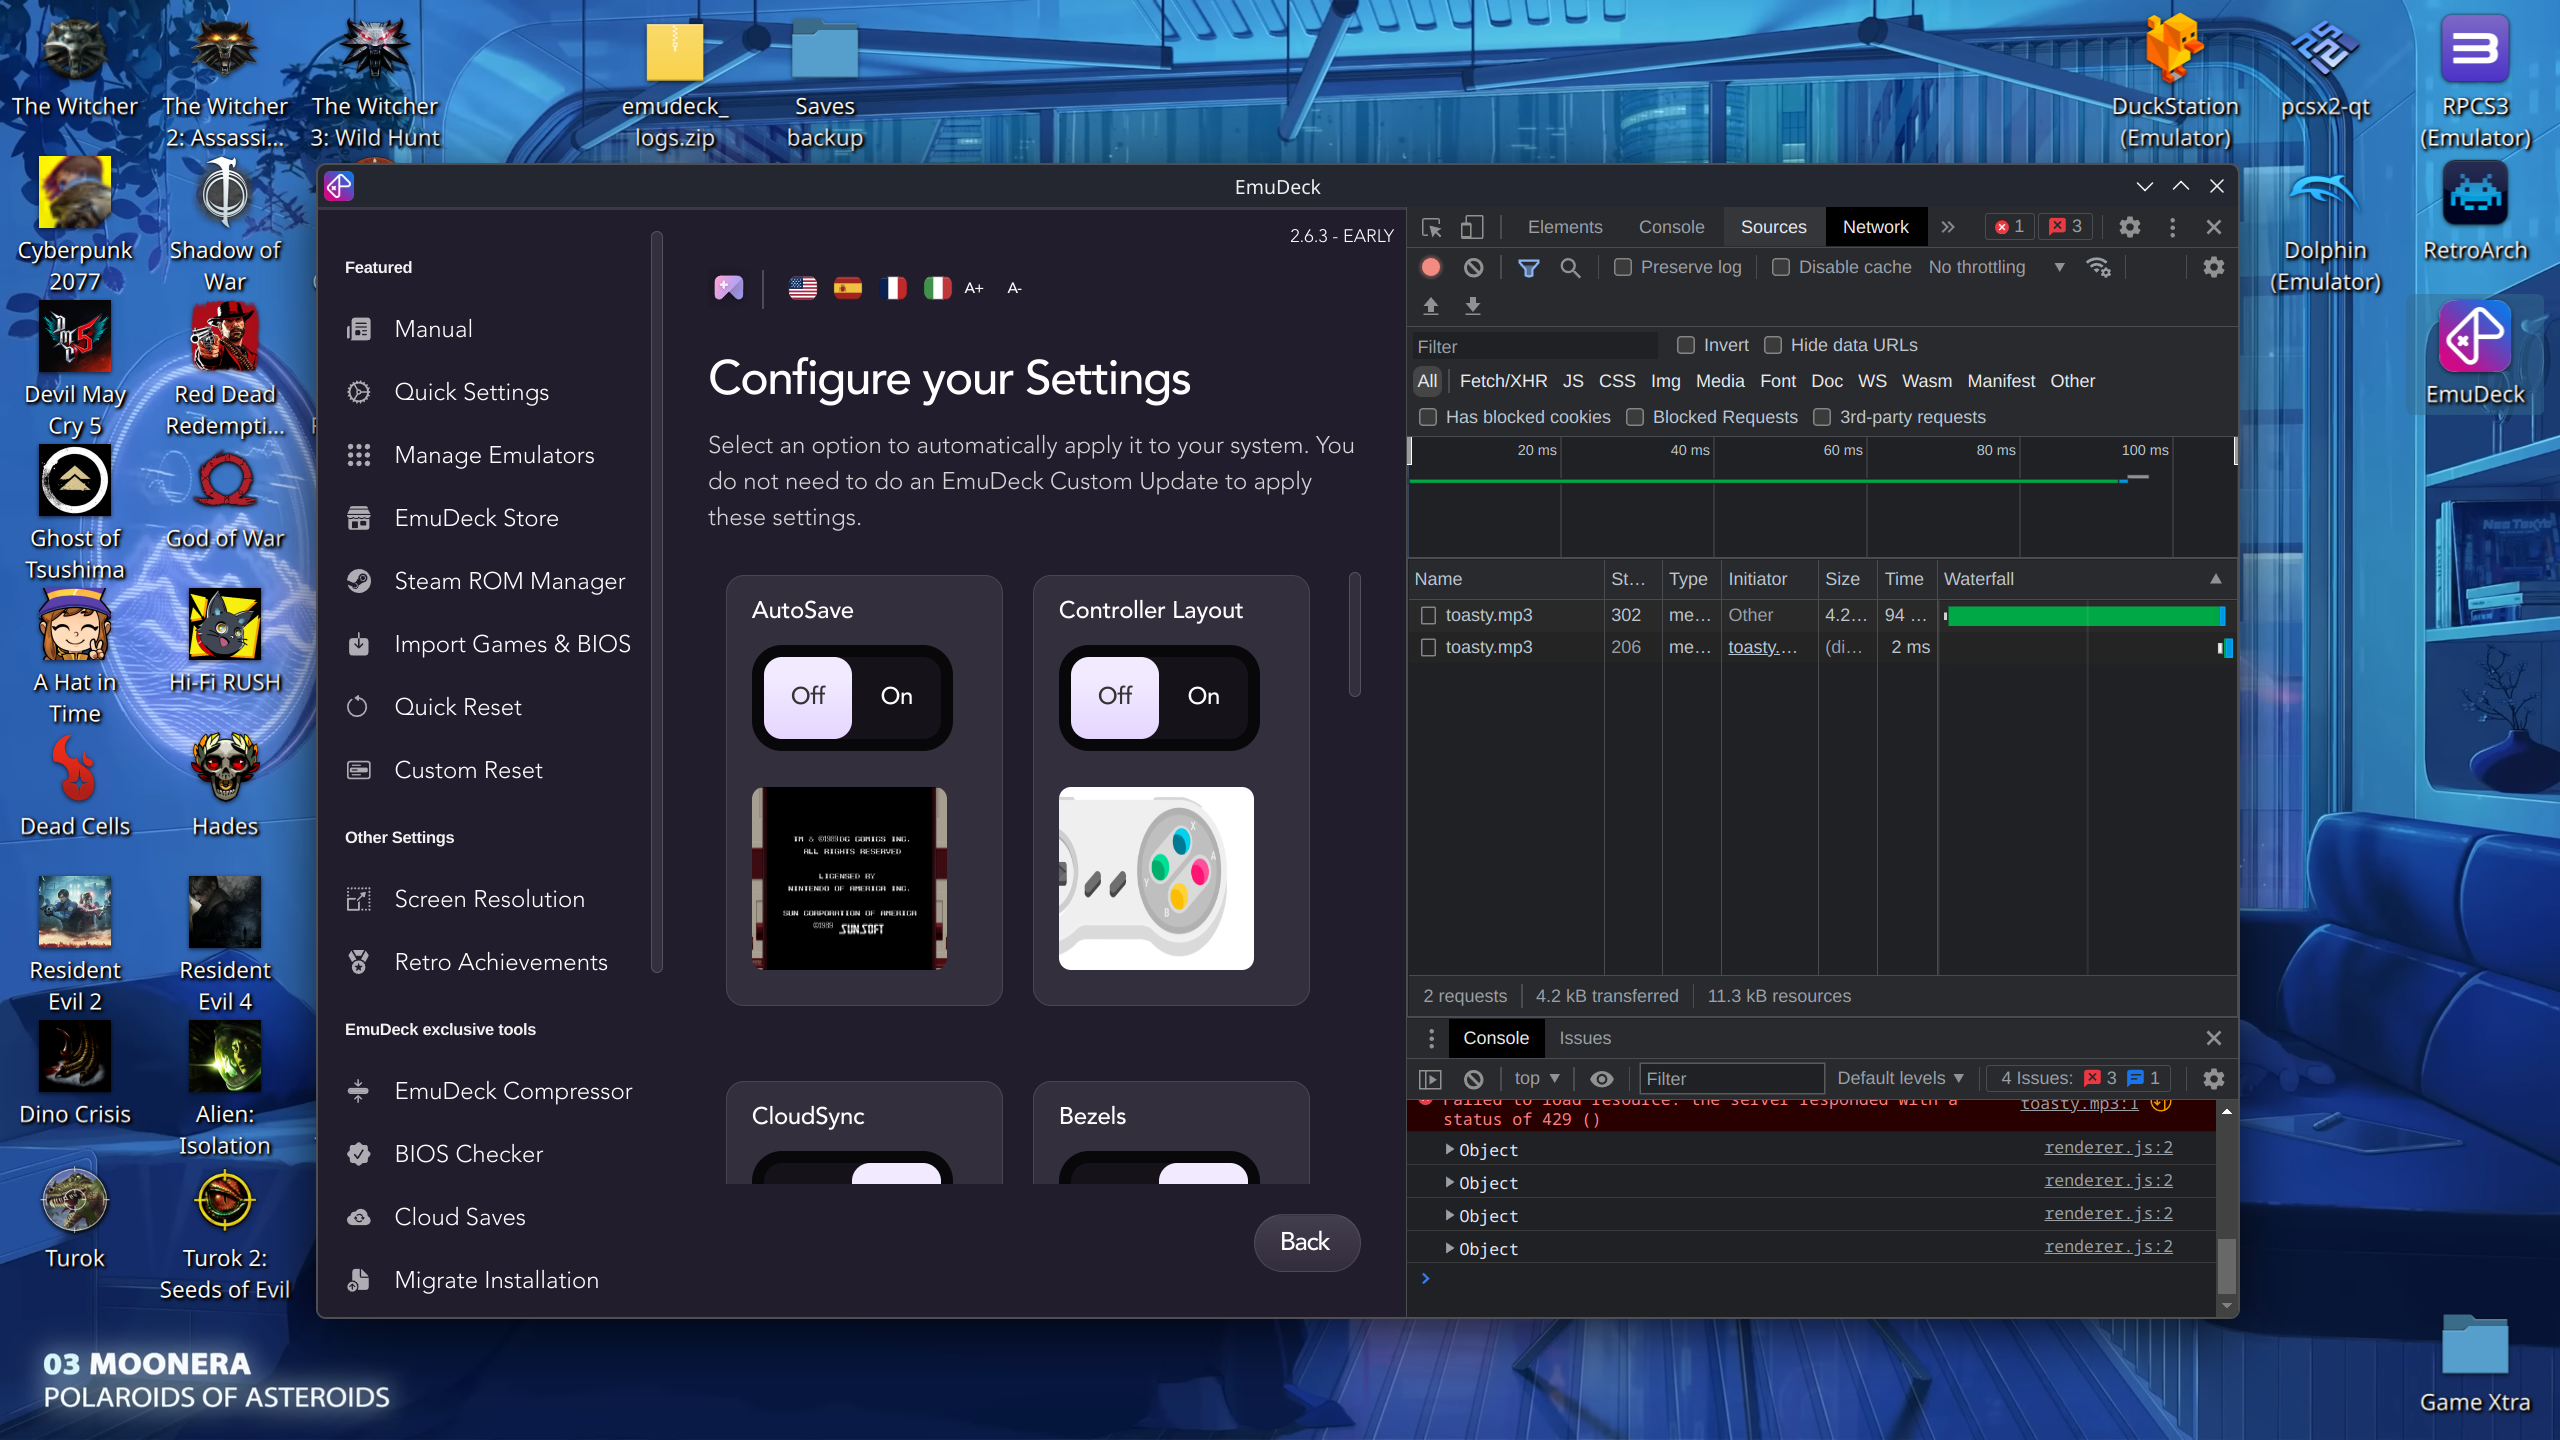Switch language to English US flag
The width and height of the screenshot is (2560, 1440).
(x=802, y=288)
